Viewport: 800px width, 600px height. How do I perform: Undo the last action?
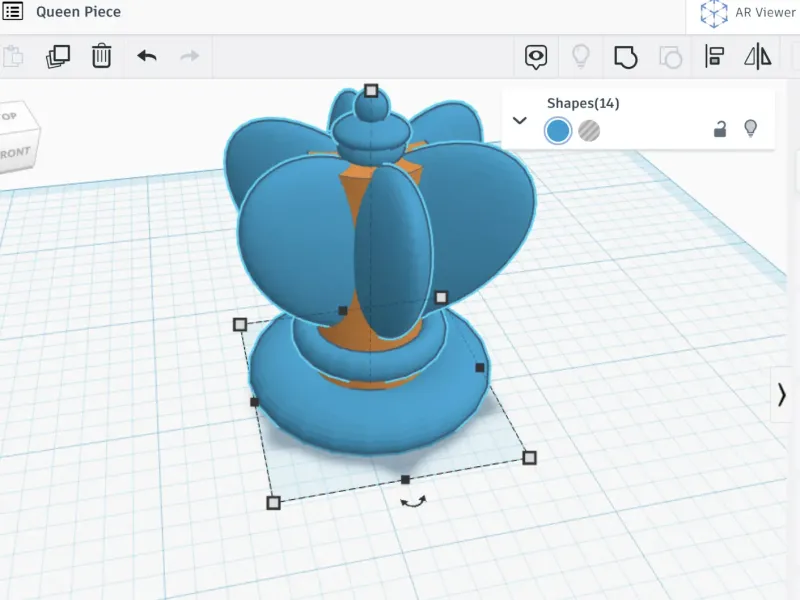point(147,56)
